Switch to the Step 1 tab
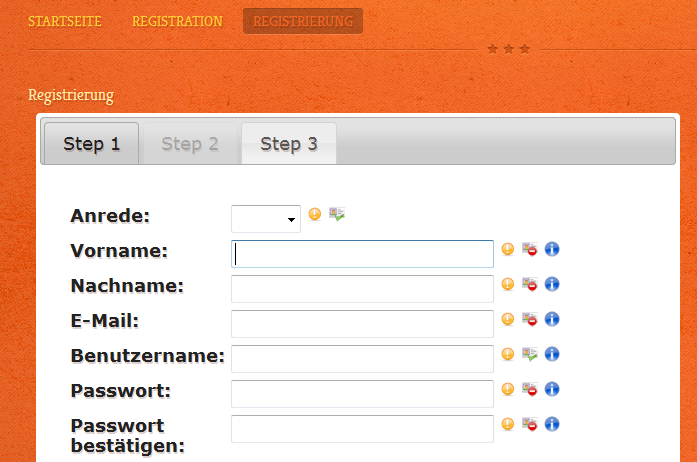This screenshot has width=697, height=462. pyautogui.click(x=92, y=144)
